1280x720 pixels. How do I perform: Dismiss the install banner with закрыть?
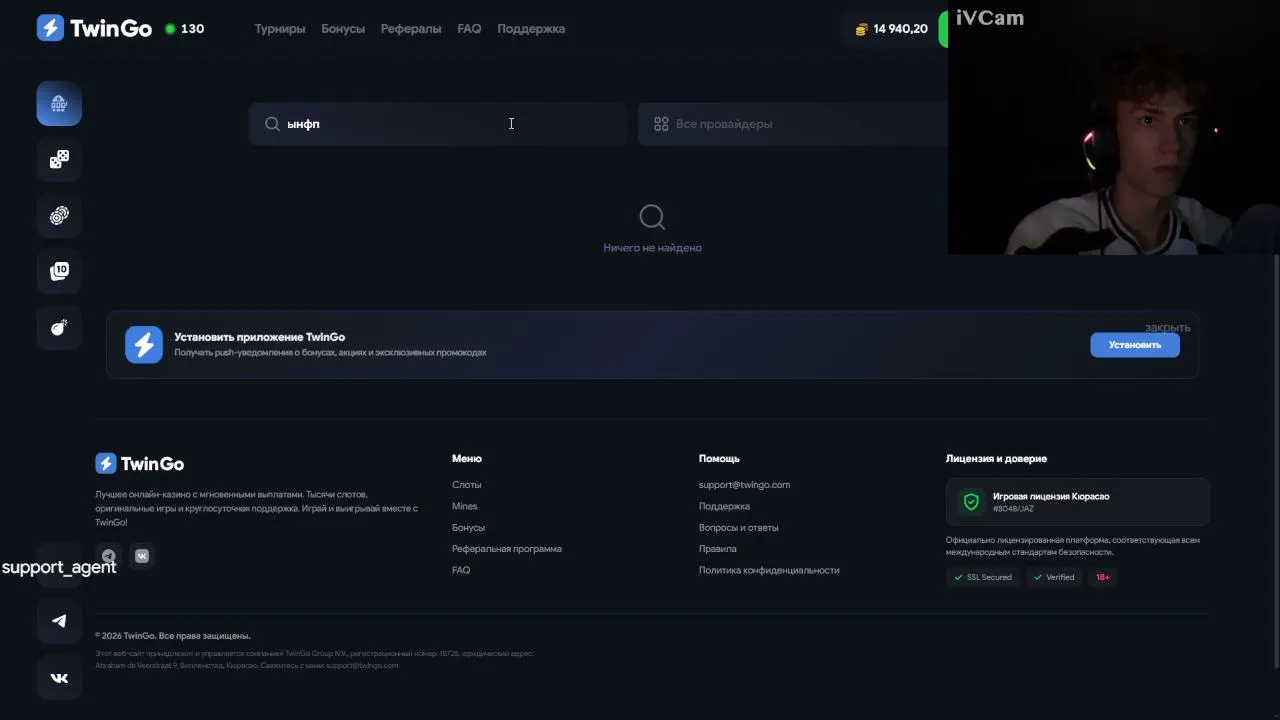[1167, 327]
